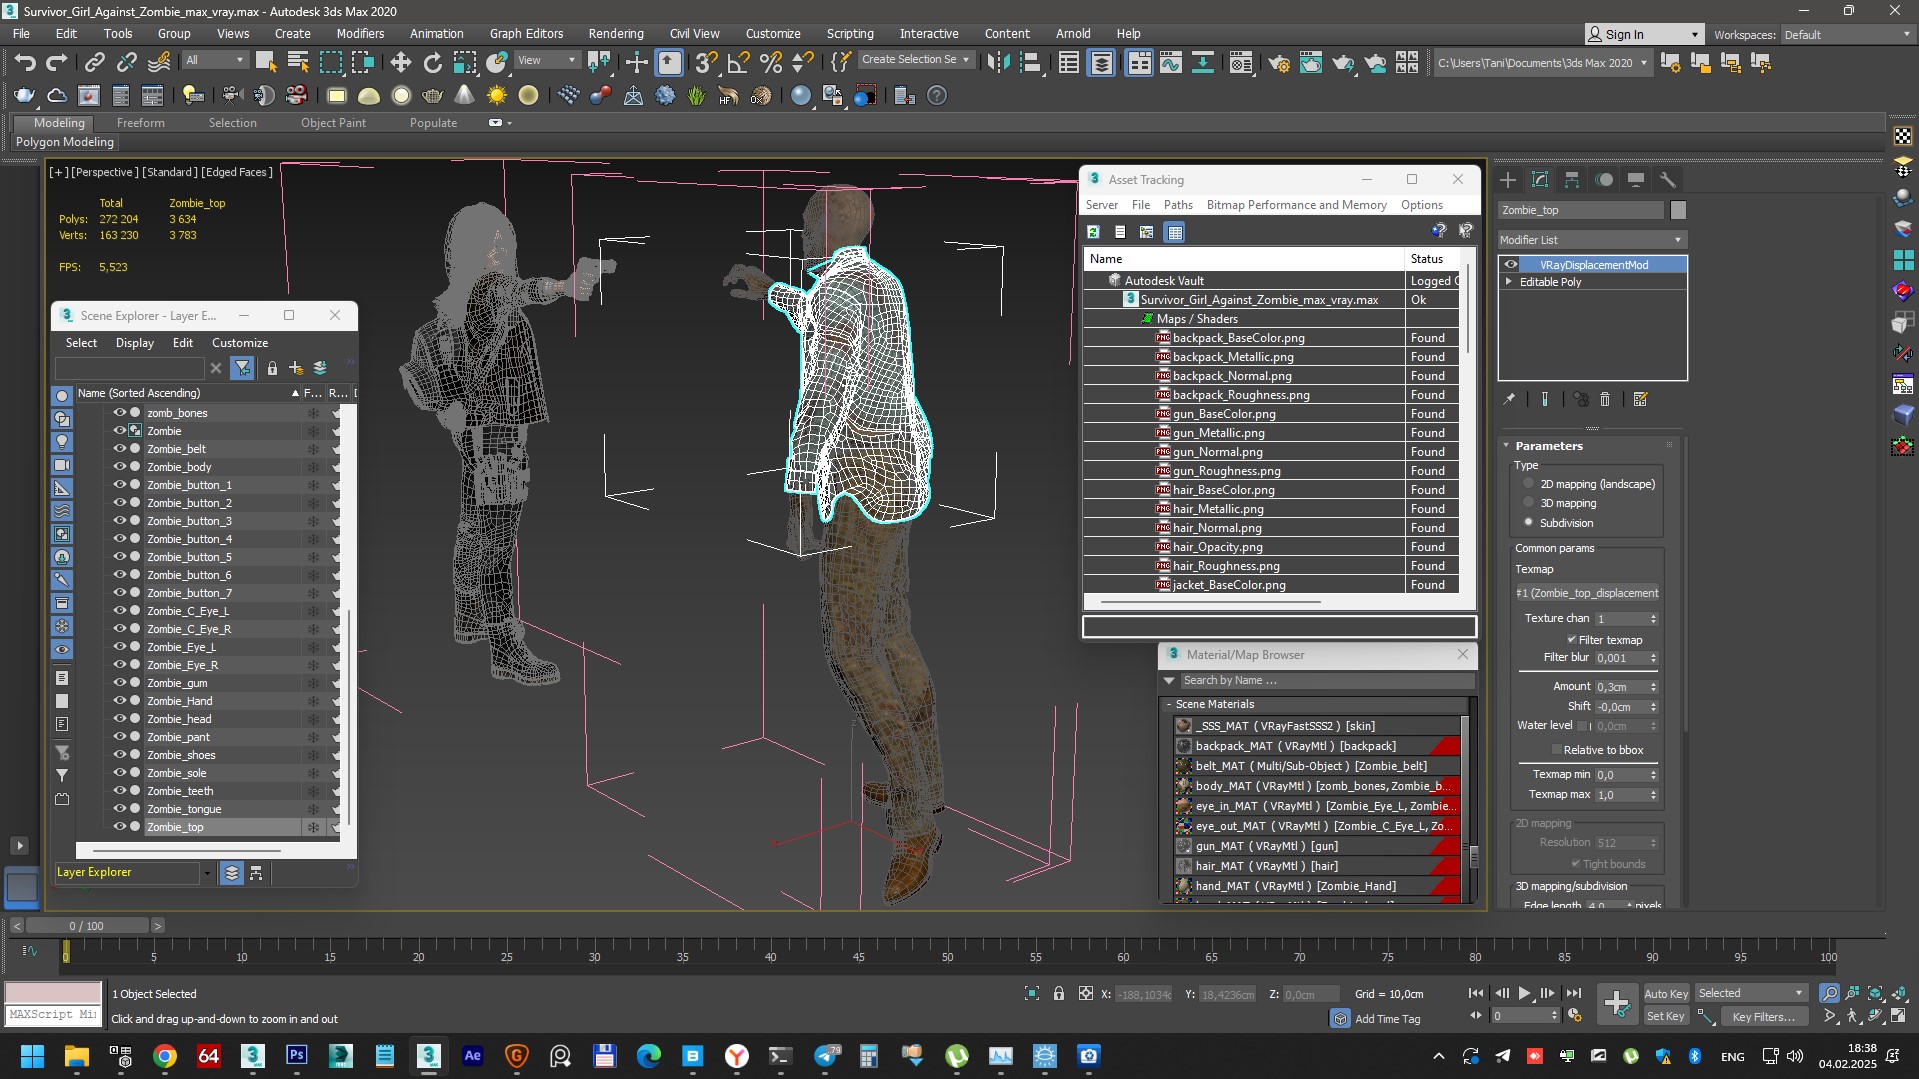Open the Material Editor icon
The height and width of the screenshot is (1079, 1919).
point(1241,63)
